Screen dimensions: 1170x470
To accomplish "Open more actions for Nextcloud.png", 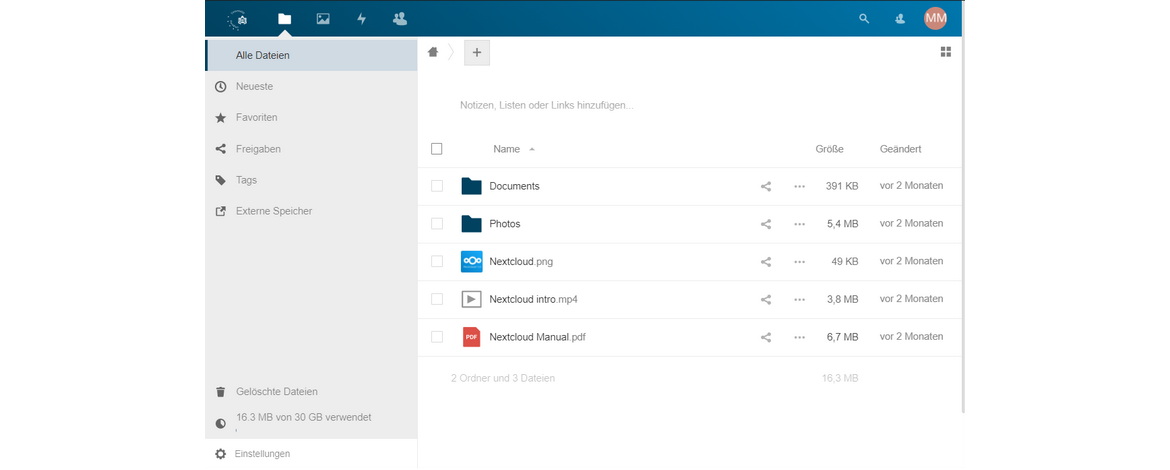I will click(799, 262).
